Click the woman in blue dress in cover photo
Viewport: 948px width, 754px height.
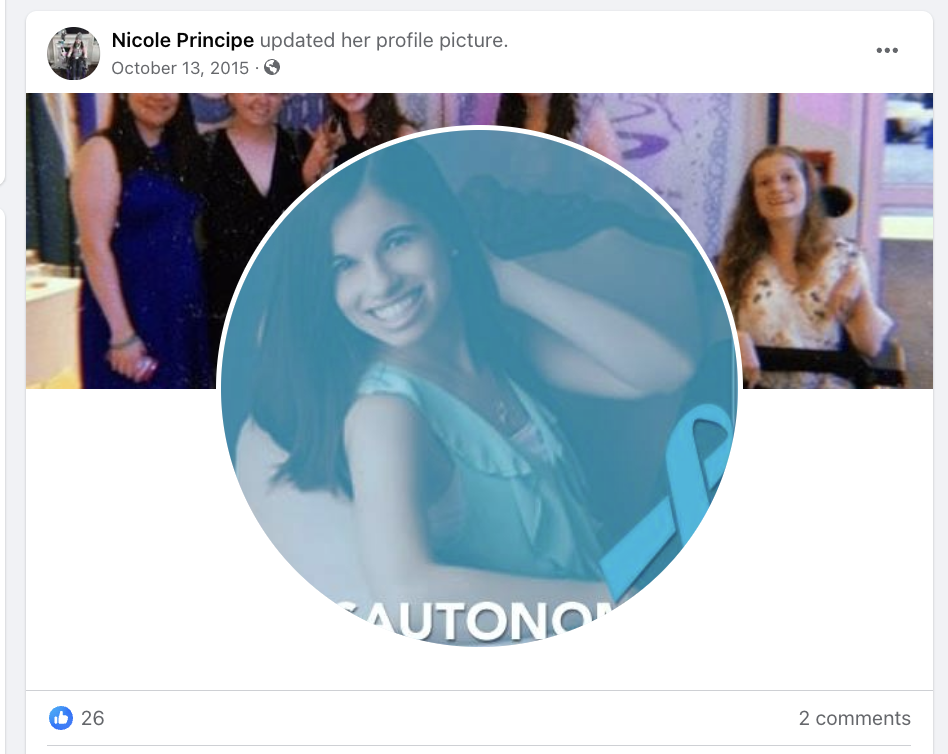click(136, 242)
